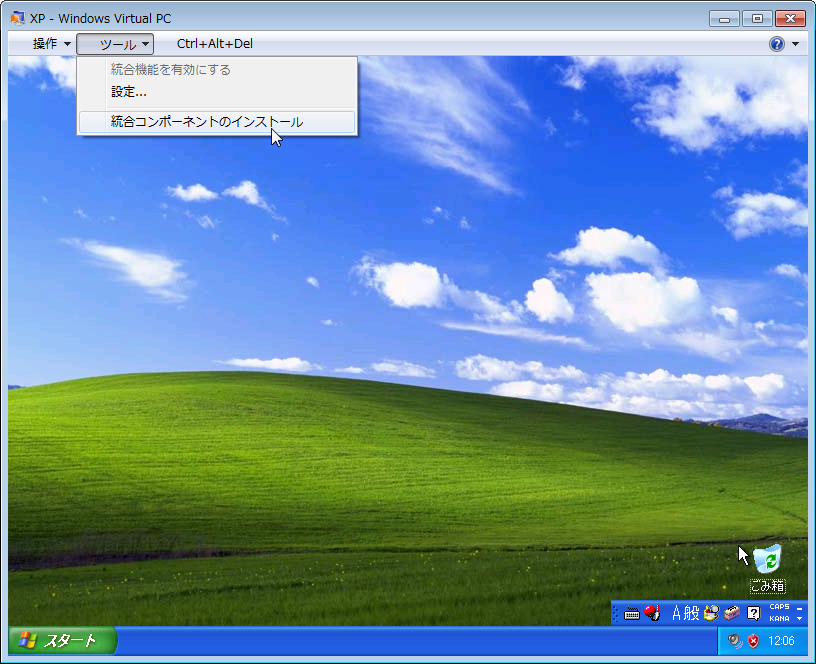Image resolution: width=816 pixels, height=664 pixels.
Task: Choose 統合コンポーネントのインストール menu item
Action: tap(217, 122)
